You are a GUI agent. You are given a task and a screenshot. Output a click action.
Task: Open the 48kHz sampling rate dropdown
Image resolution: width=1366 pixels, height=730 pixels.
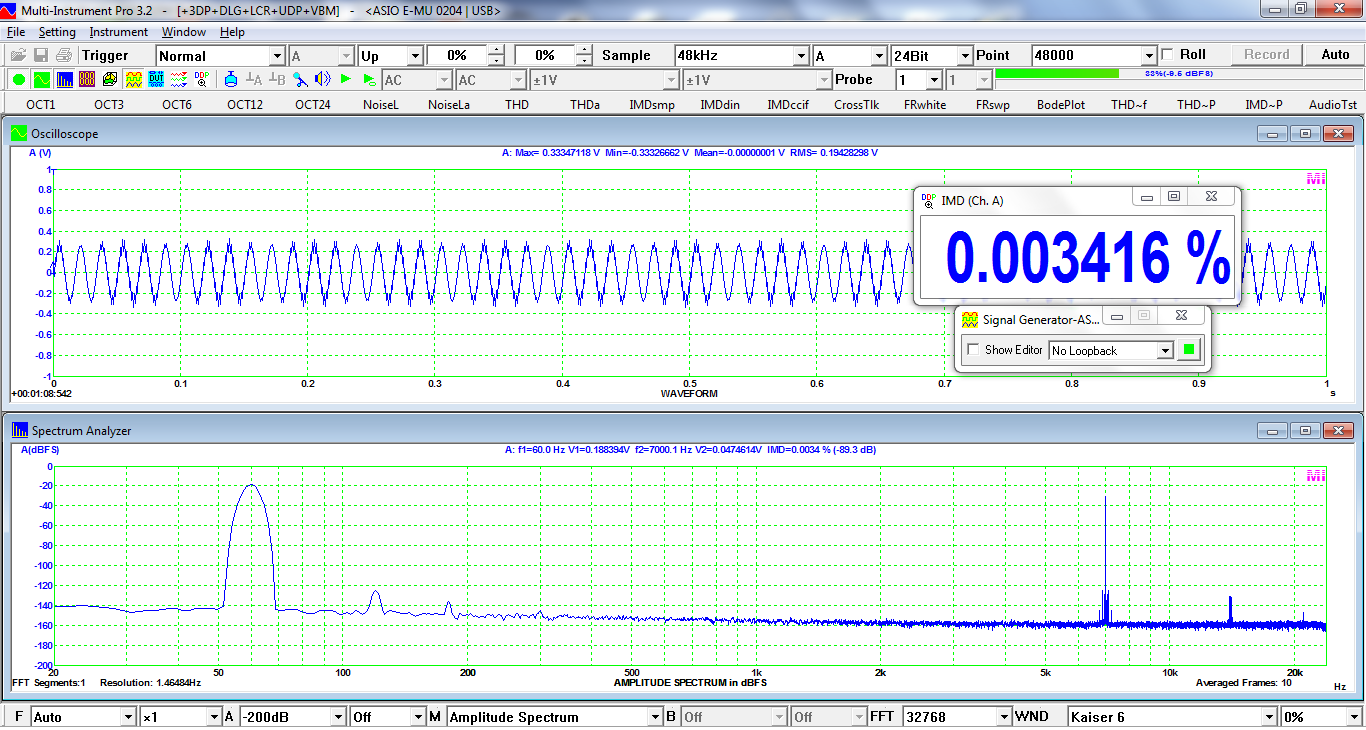click(x=799, y=56)
